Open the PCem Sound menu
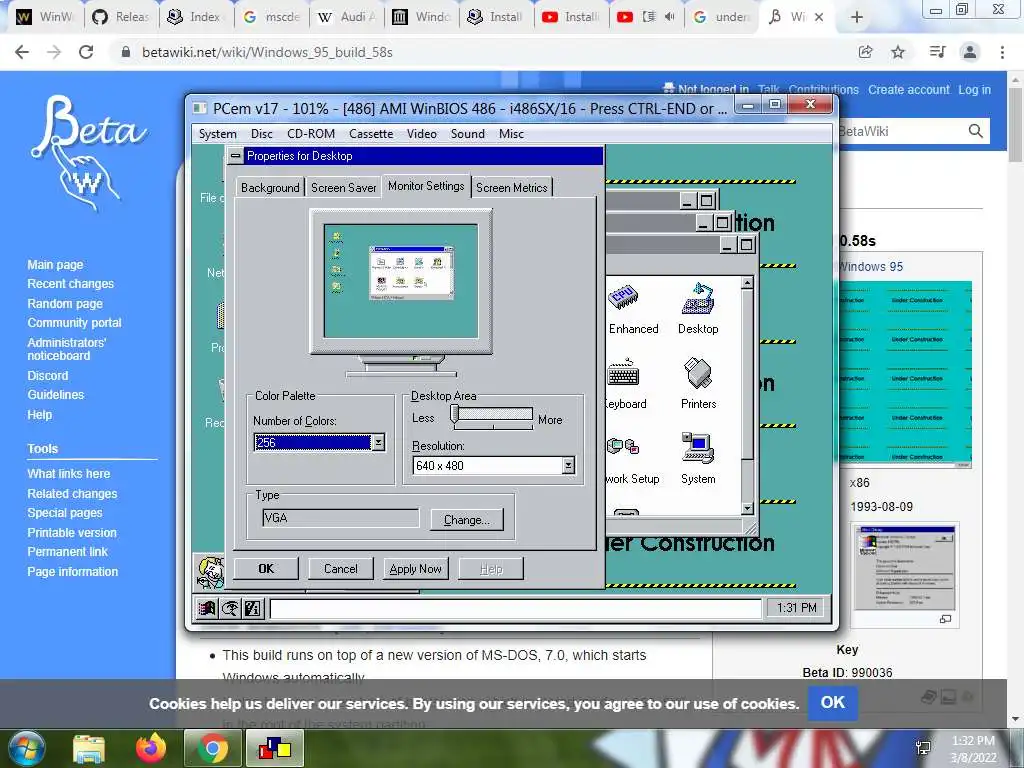This screenshot has height=768, width=1024. pos(468,134)
